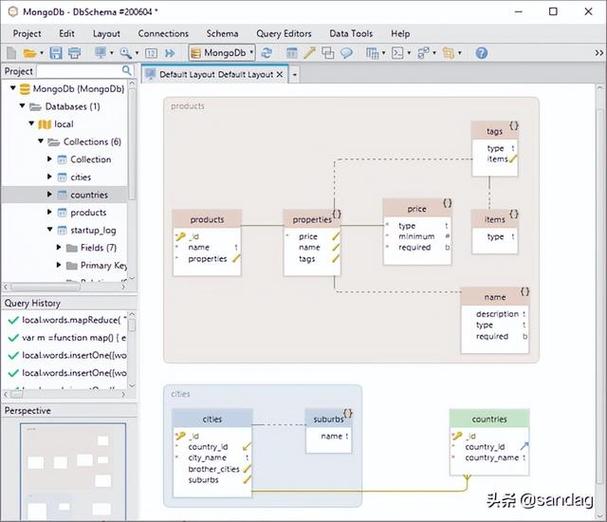Click the Project search input field
This screenshot has width=607, height=522.
(79, 71)
